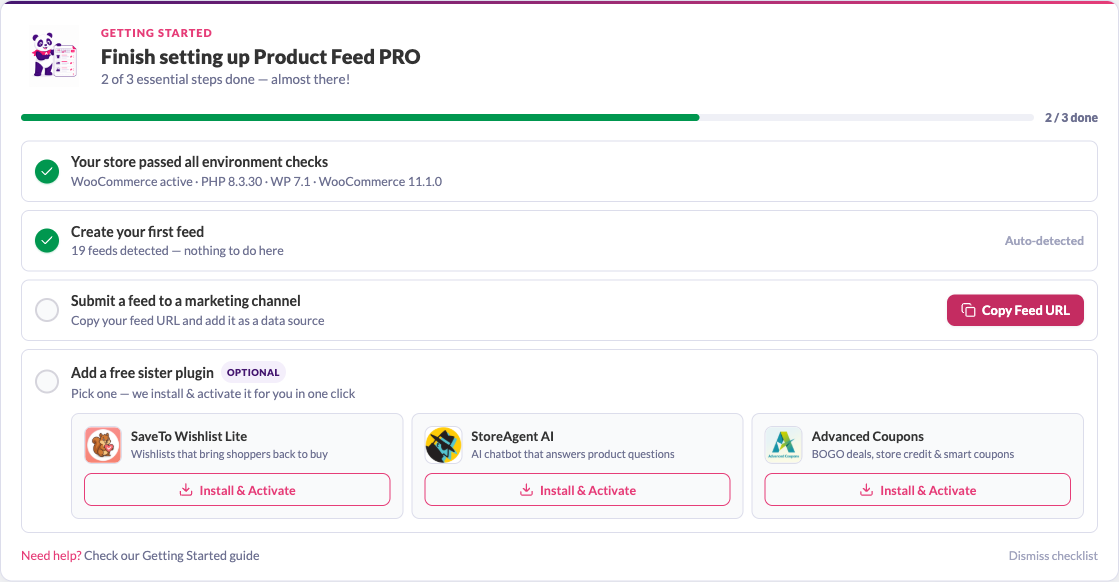Click the copy icon in Copy Feed URL button
Screen dimensions: 1119x582
coord(968,310)
